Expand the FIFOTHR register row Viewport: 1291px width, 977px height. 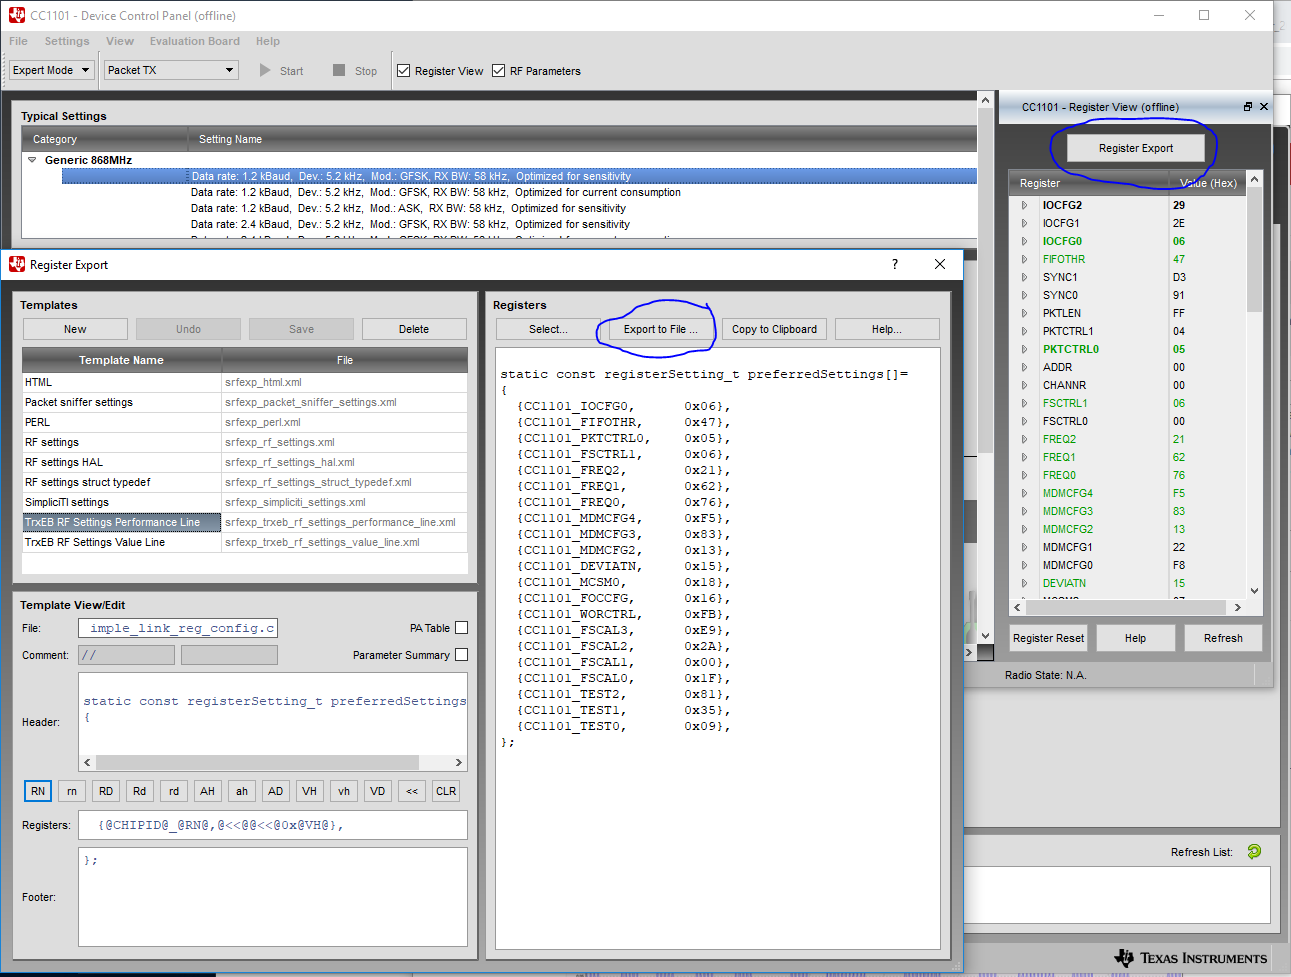pos(1024,259)
